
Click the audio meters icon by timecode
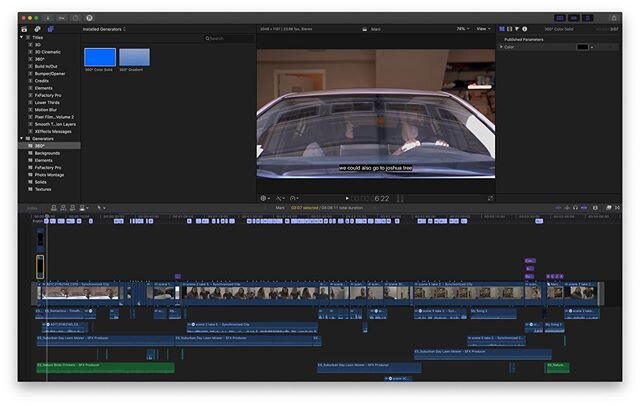(x=400, y=198)
